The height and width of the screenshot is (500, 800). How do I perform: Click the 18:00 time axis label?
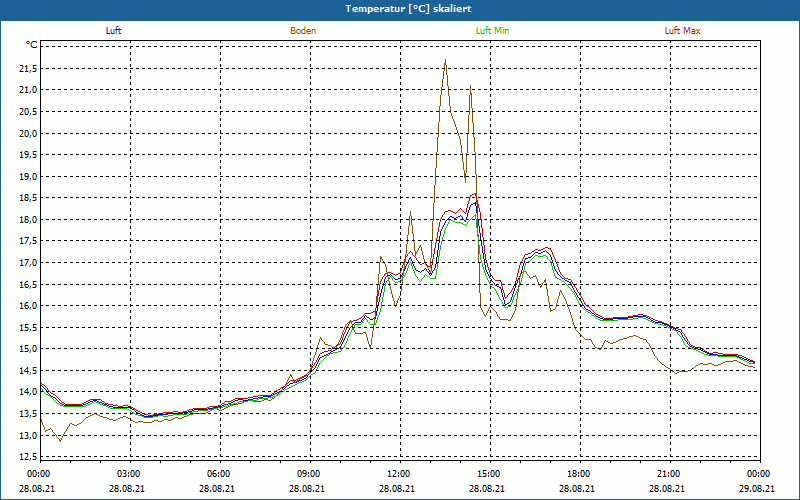580,474
